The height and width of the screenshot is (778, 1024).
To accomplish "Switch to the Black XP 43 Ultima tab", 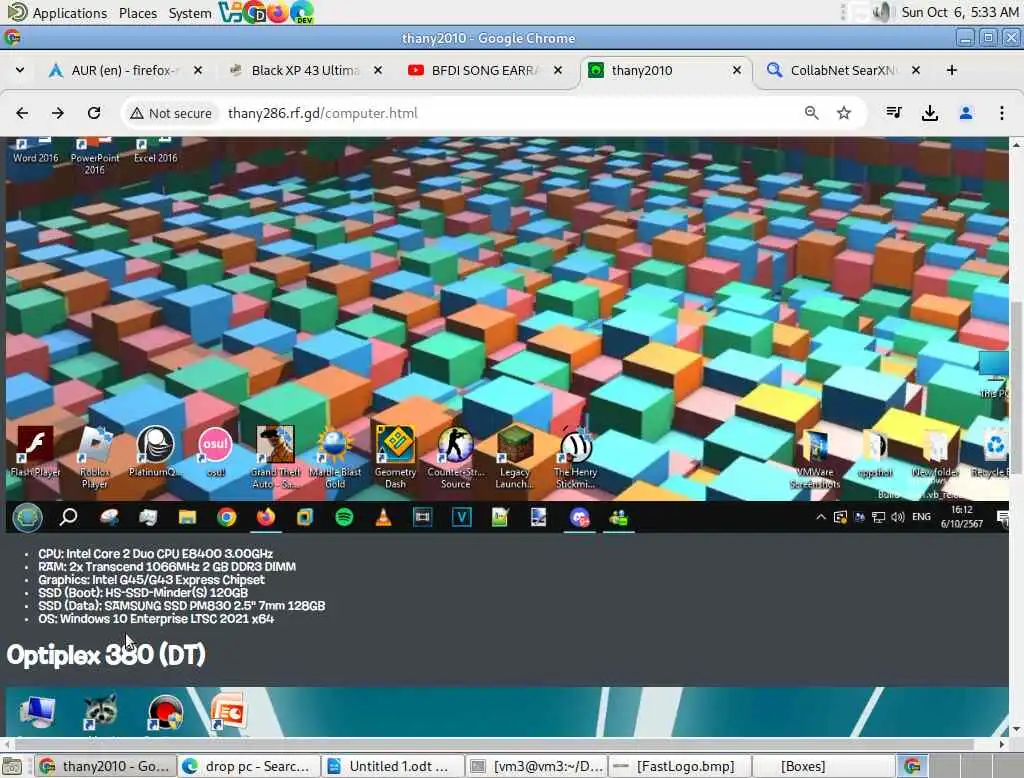I will pos(304,70).
